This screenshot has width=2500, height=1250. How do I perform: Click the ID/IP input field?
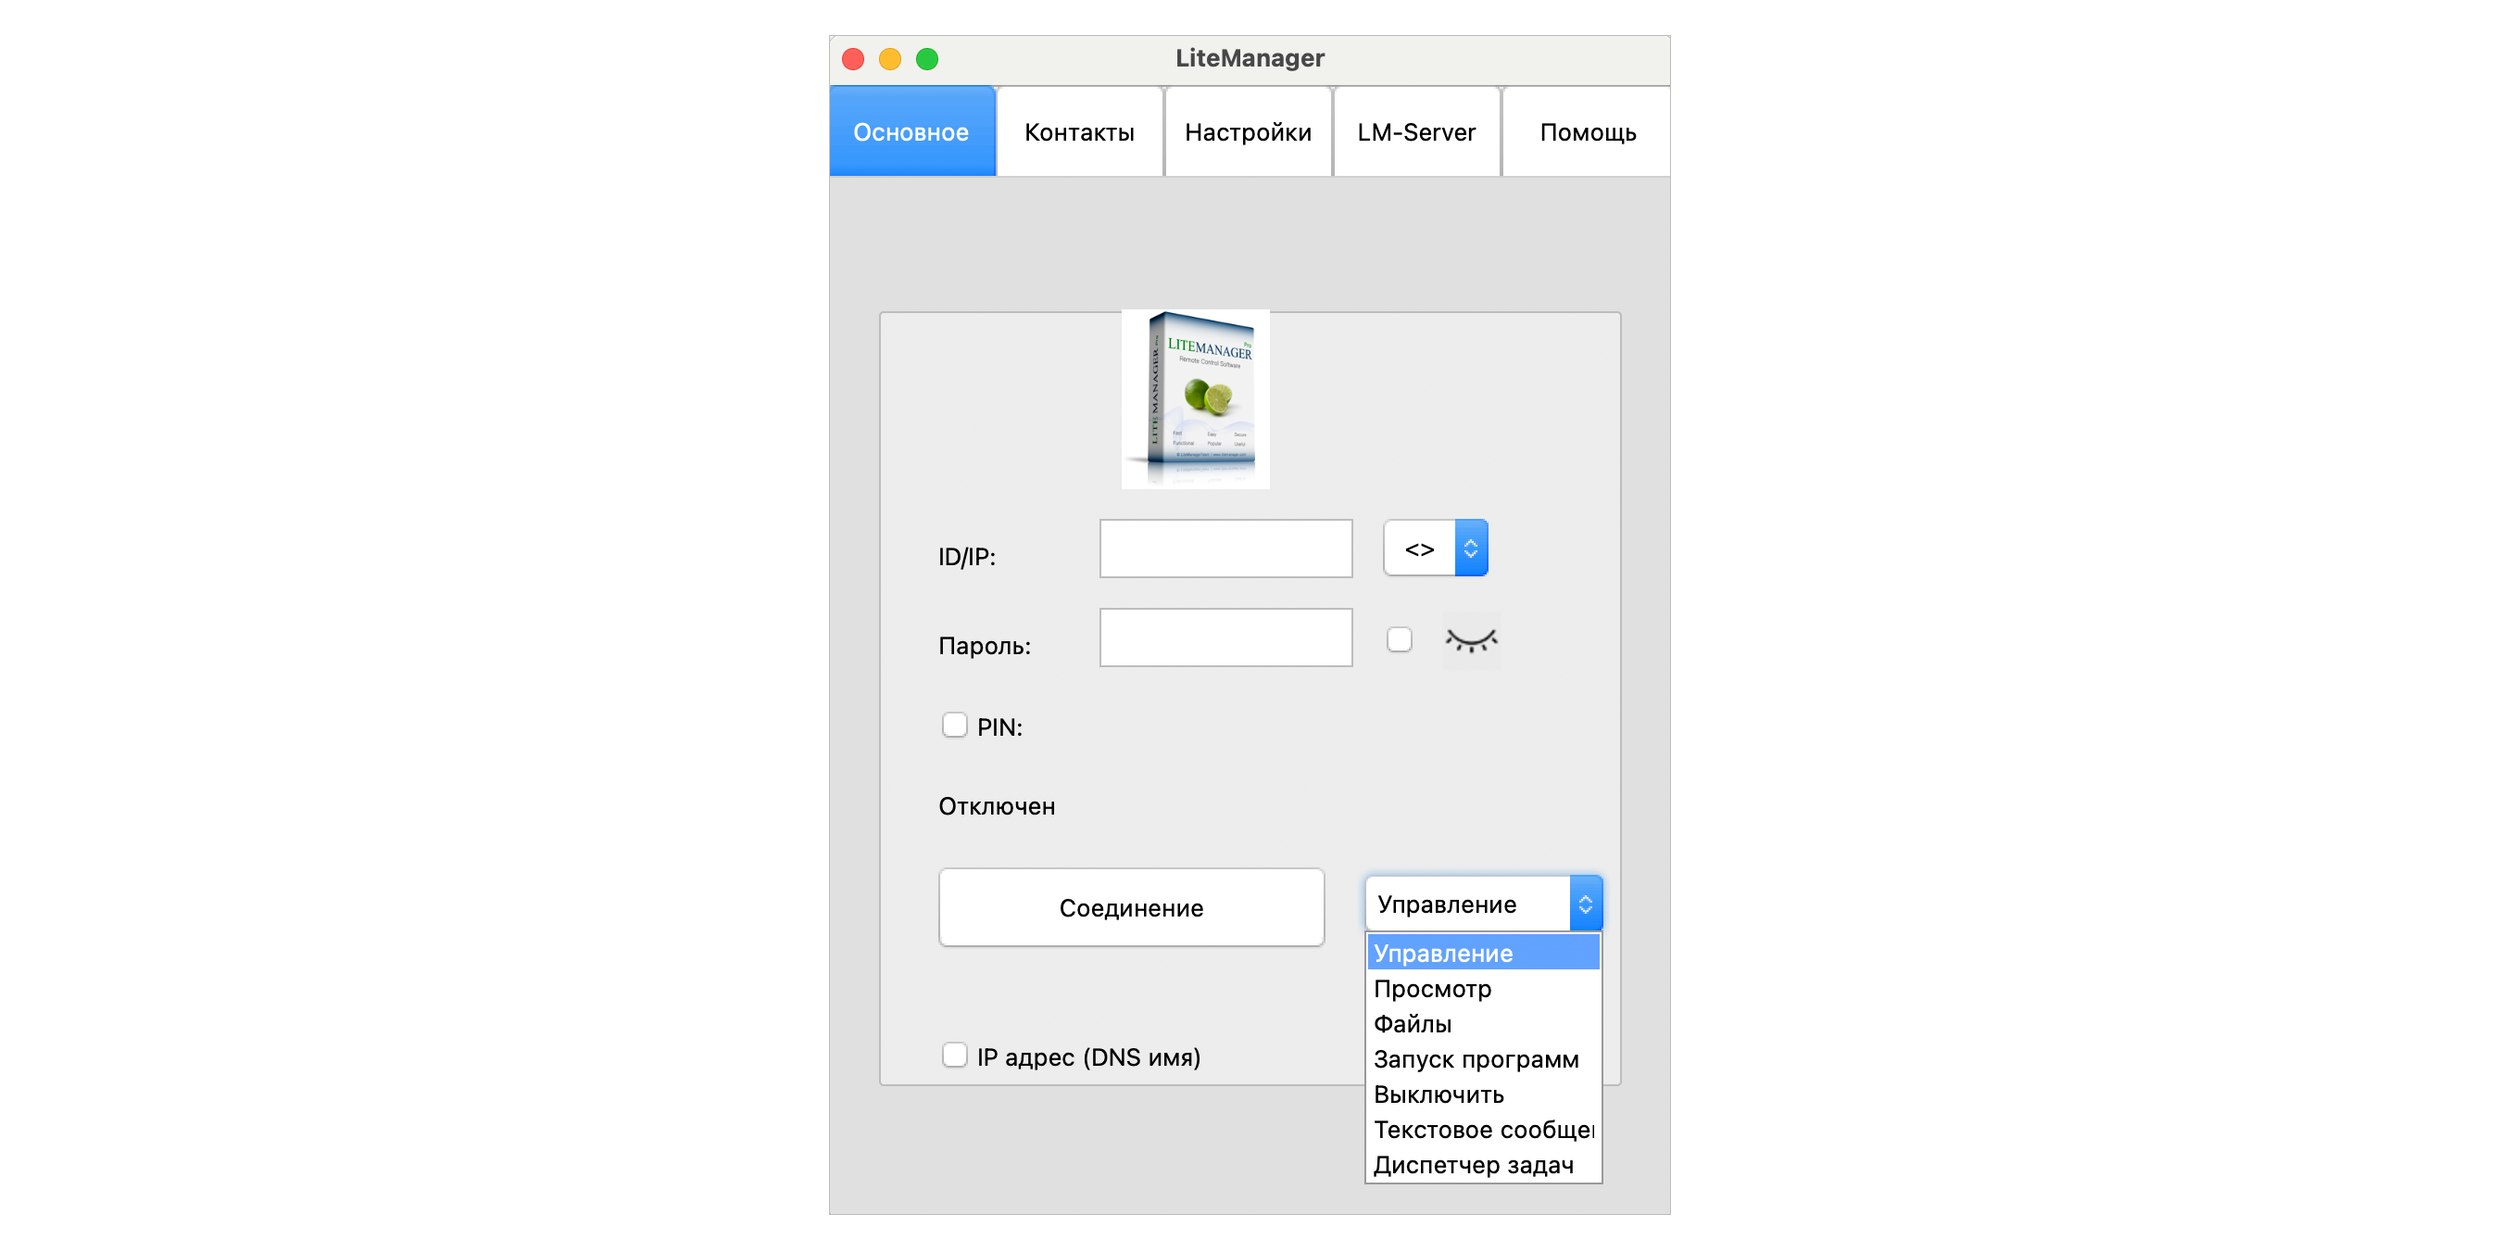[1226, 548]
